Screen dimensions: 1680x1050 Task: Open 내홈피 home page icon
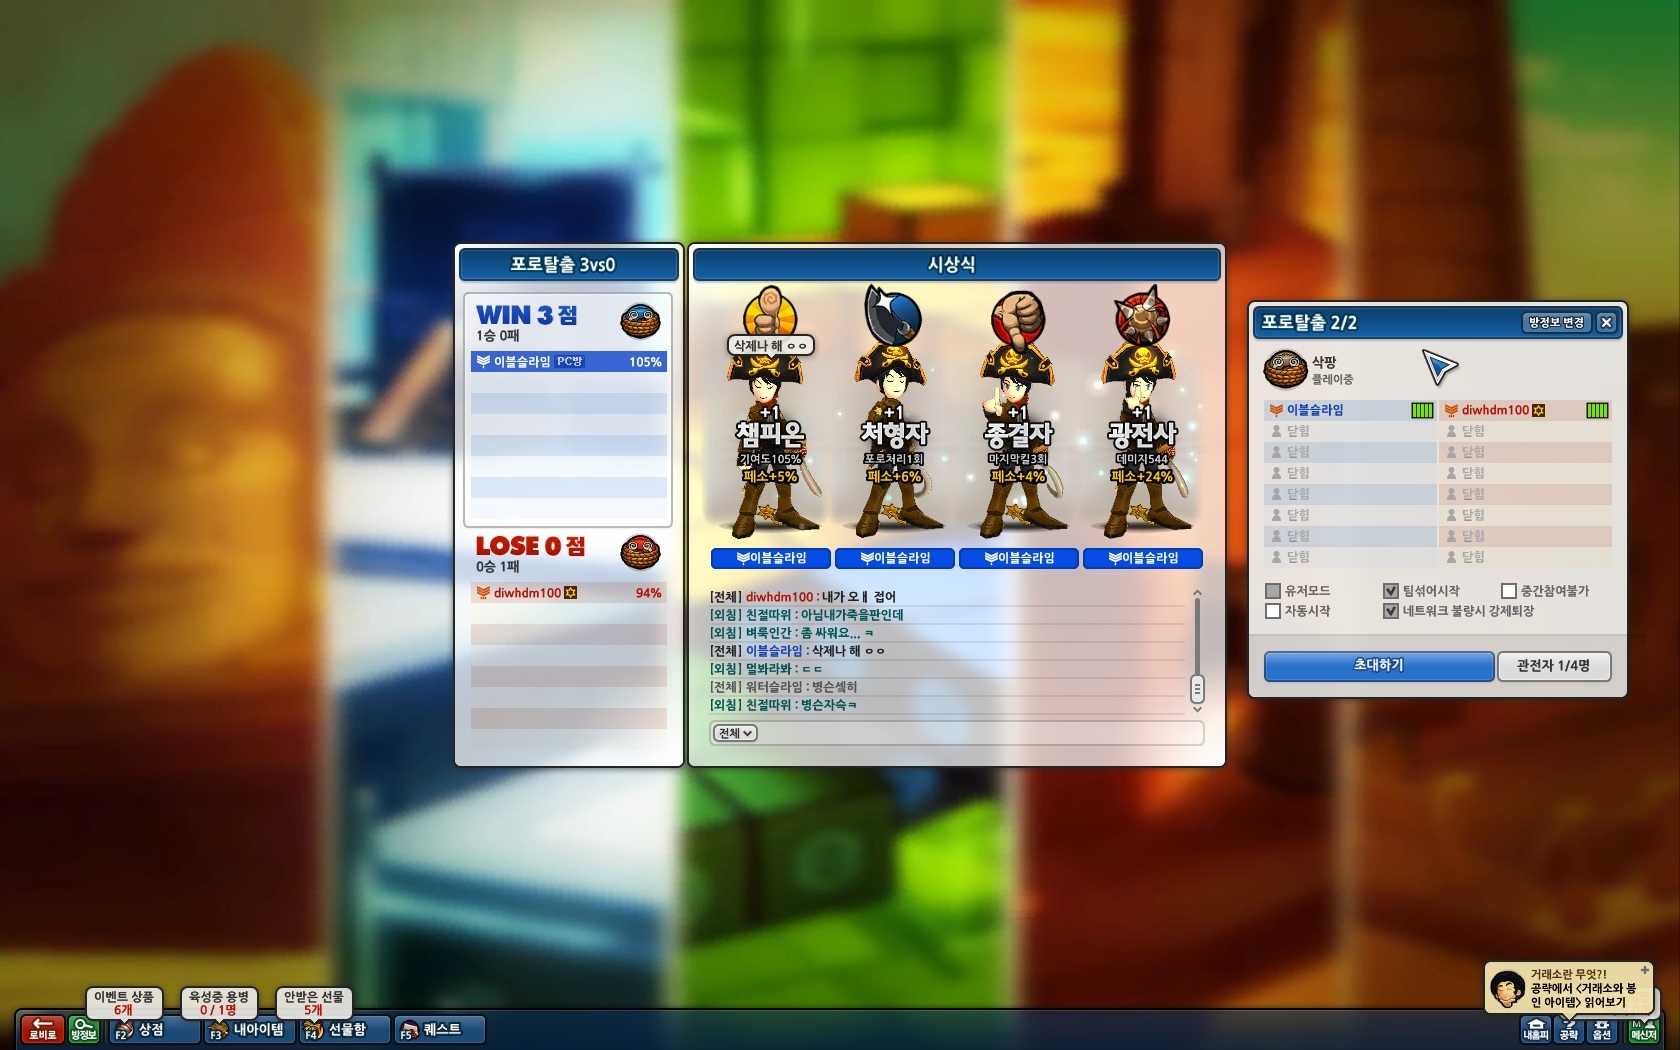click(x=1535, y=1030)
